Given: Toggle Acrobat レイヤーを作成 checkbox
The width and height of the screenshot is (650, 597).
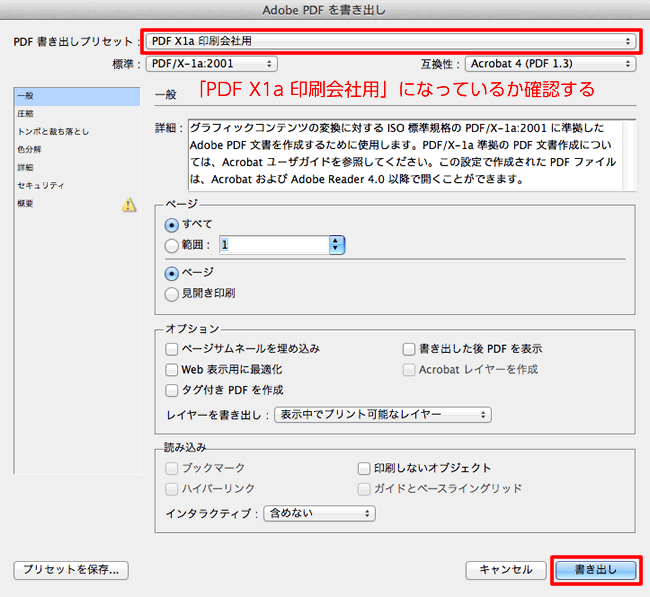Looking at the screenshot, I should (x=409, y=369).
